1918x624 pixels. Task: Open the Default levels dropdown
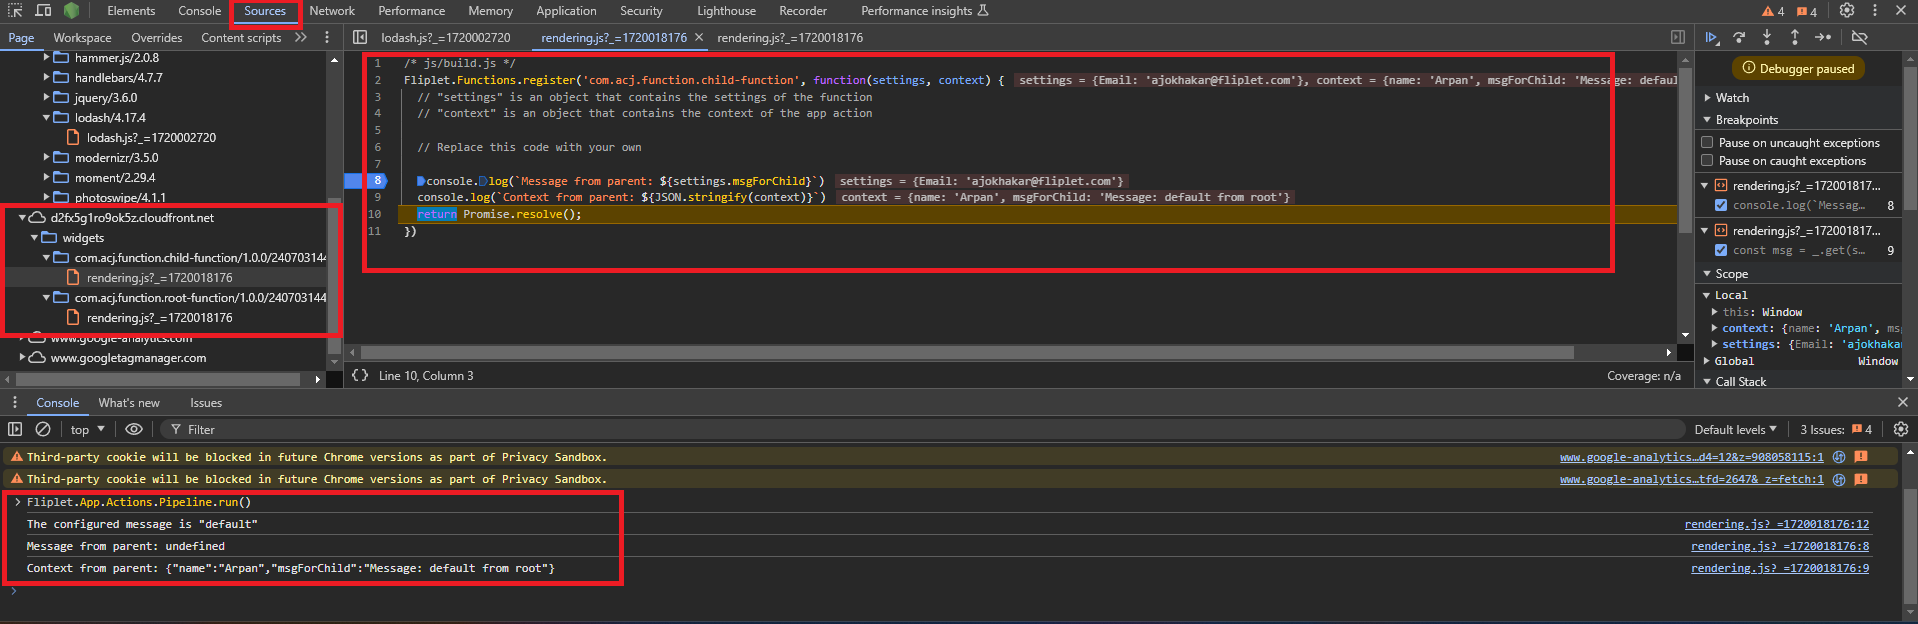pyautogui.click(x=1735, y=429)
